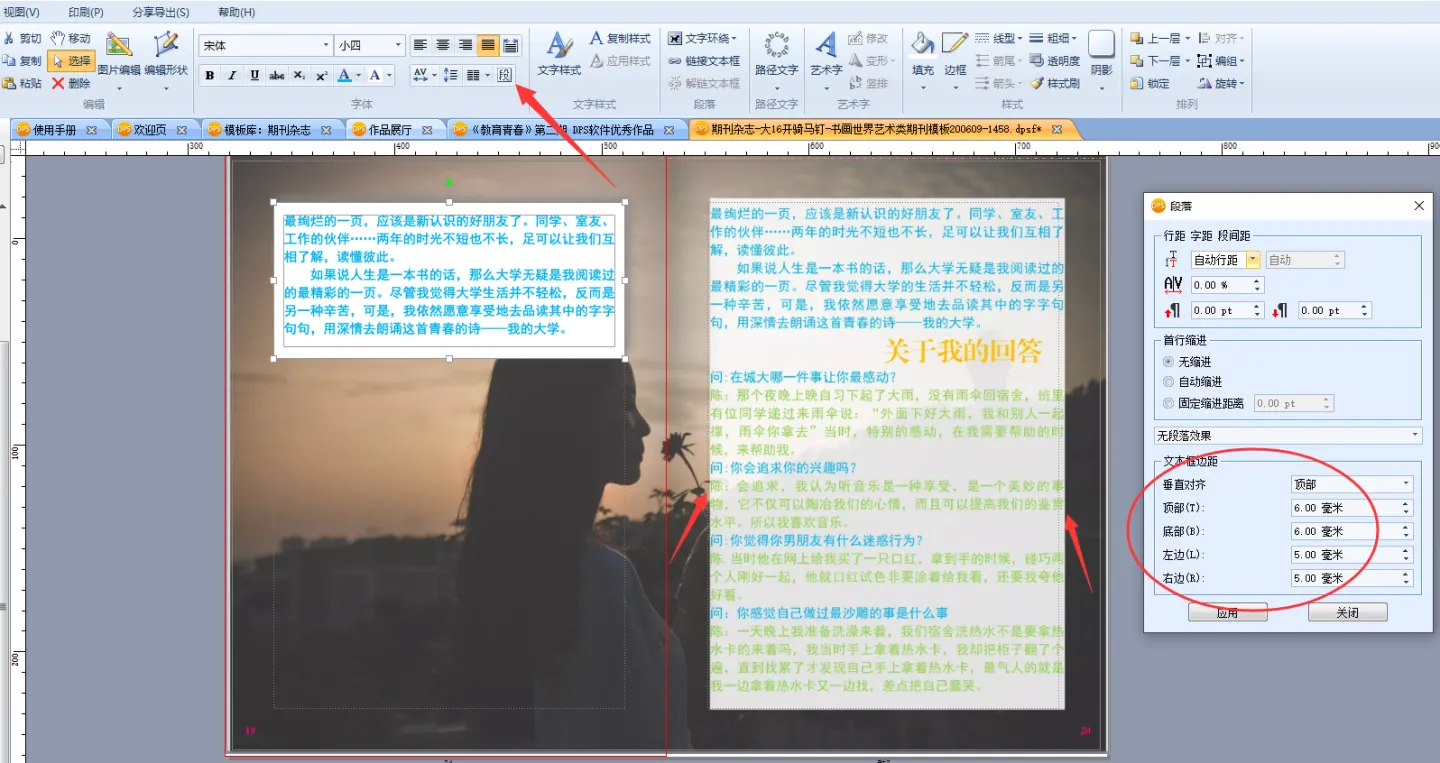Click the Style Brush (样式刷) tool
This screenshot has height=763, width=1440.
[1055, 83]
